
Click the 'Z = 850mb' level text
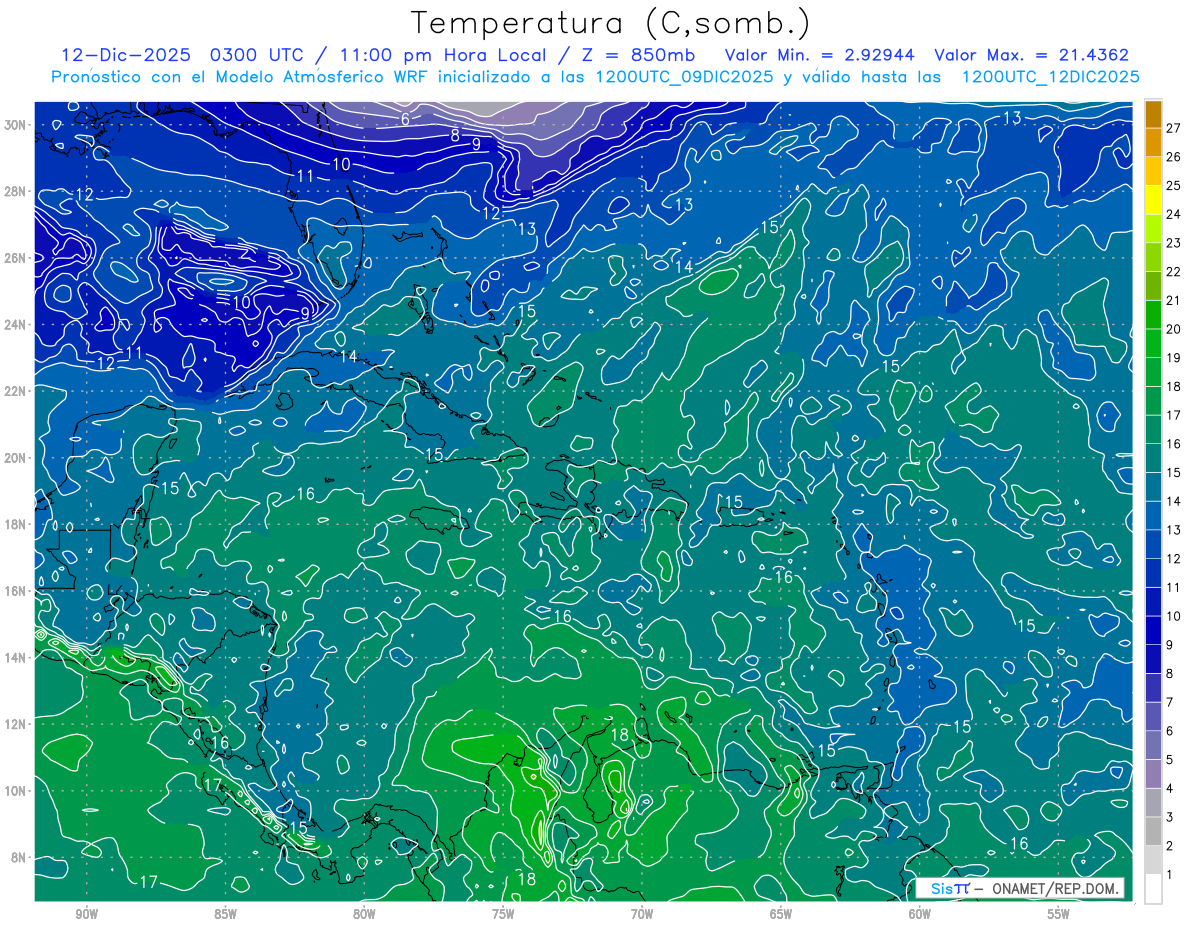point(639,55)
